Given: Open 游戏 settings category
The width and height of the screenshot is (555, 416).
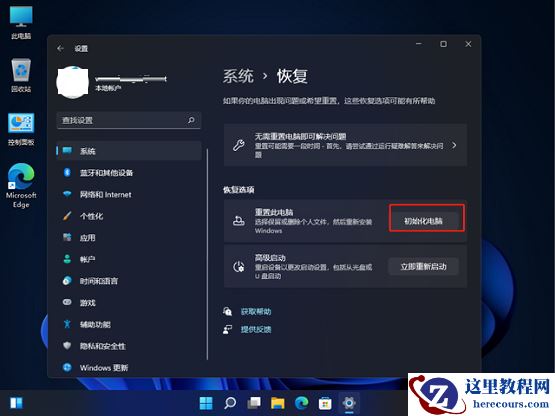Looking at the screenshot, I should tap(129, 302).
